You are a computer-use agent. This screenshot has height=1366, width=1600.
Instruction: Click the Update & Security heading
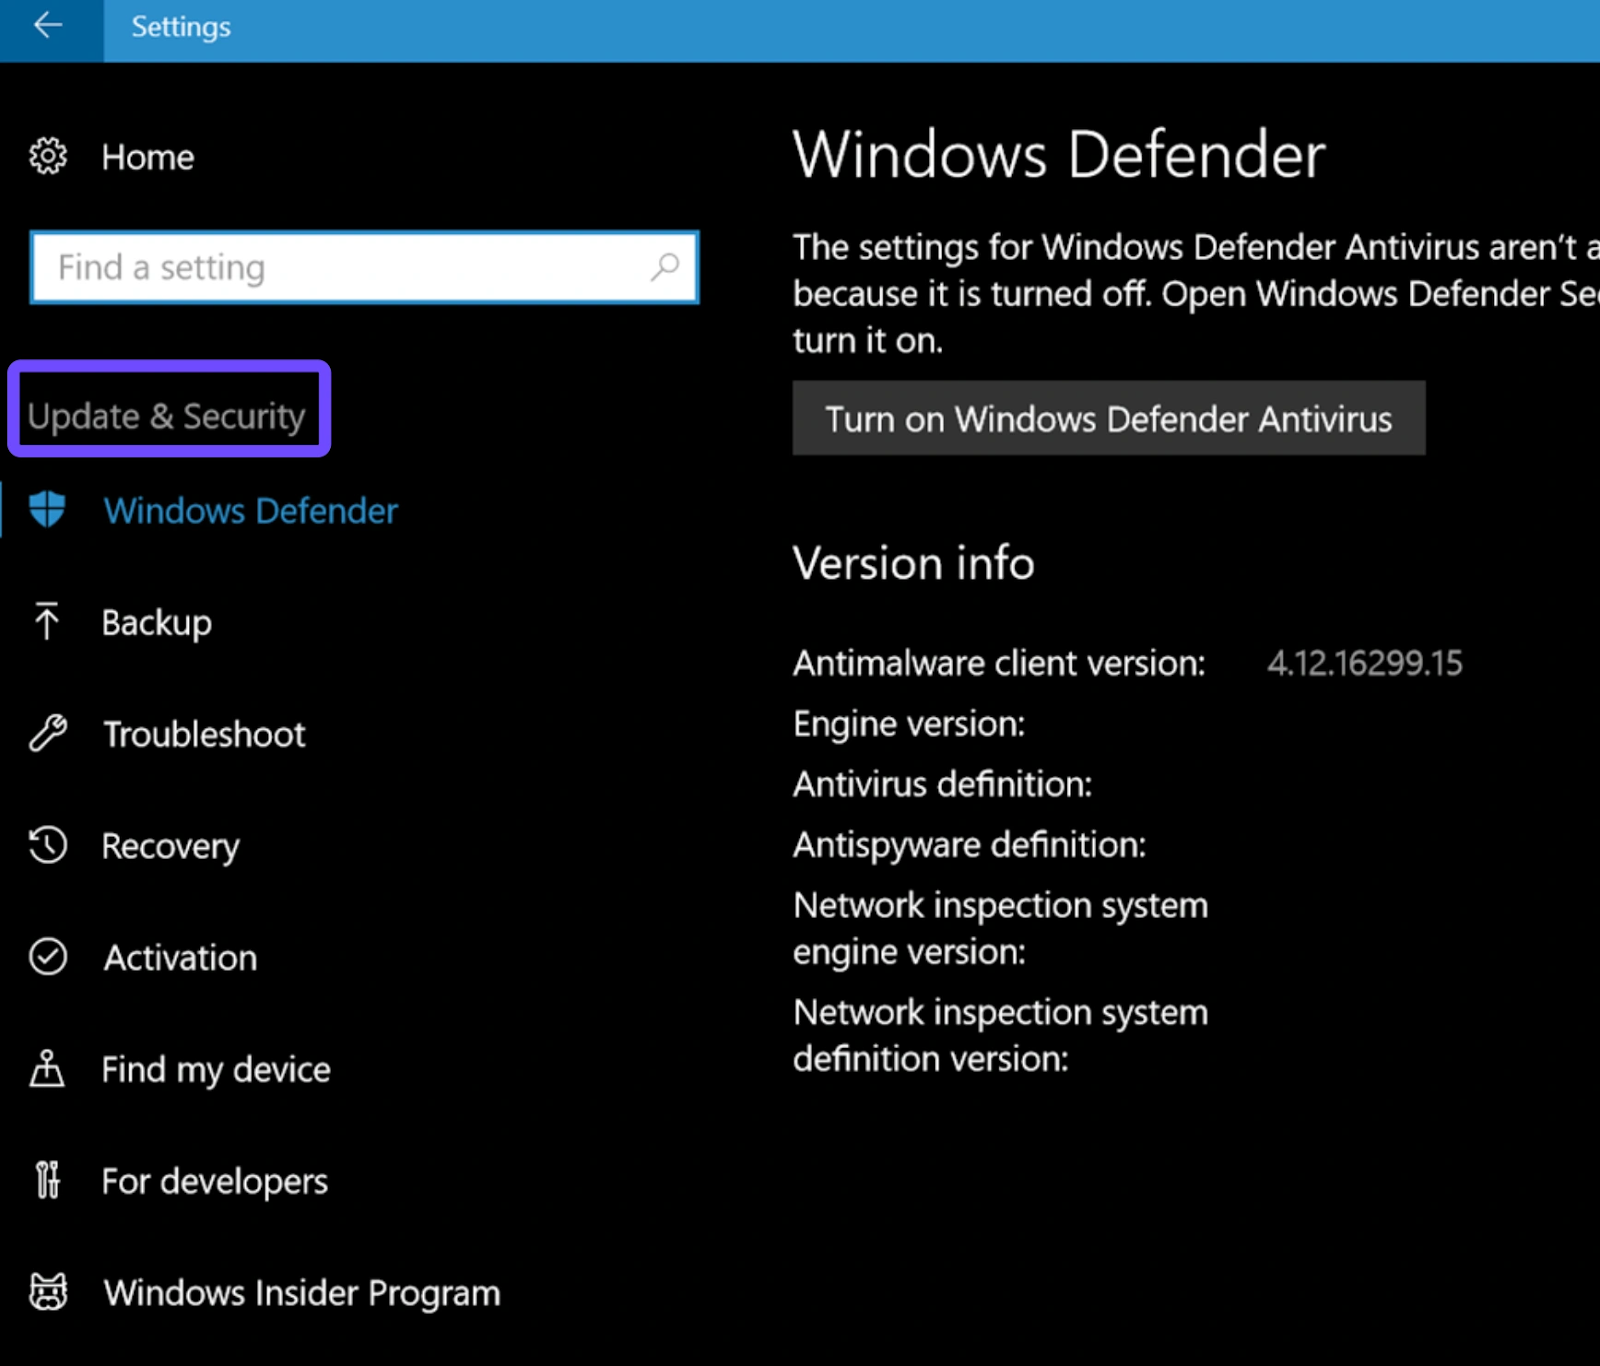(x=167, y=416)
